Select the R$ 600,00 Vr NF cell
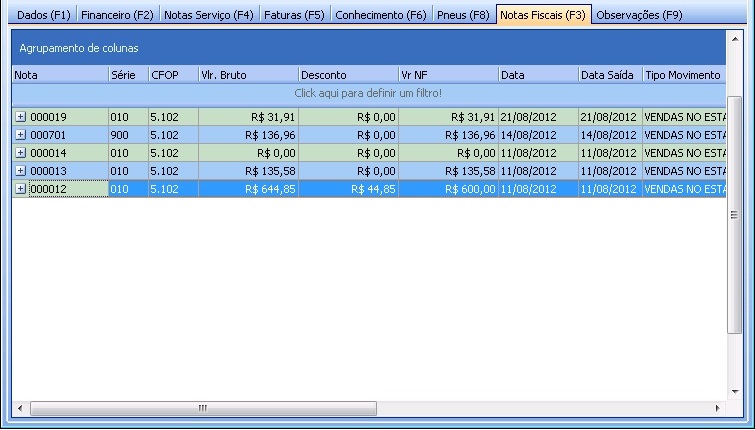Screen dimensions: 755x430 coord(447,189)
